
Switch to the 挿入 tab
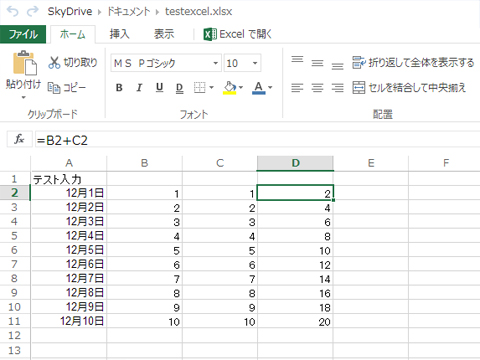119,34
